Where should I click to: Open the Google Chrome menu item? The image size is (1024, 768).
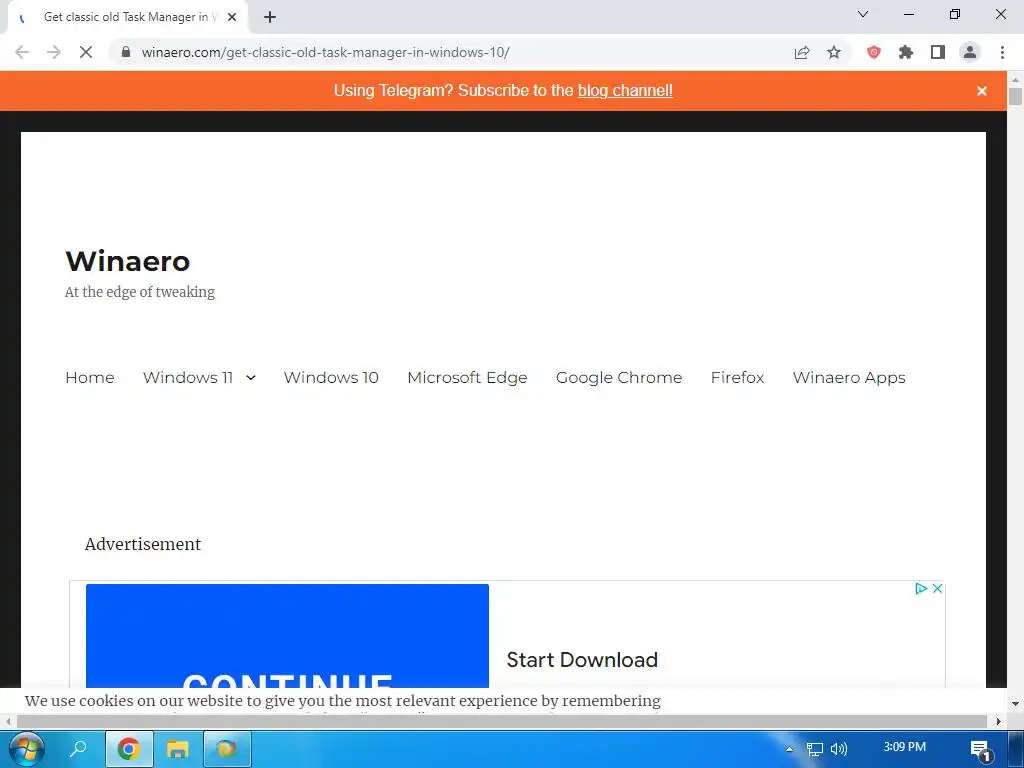point(618,377)
